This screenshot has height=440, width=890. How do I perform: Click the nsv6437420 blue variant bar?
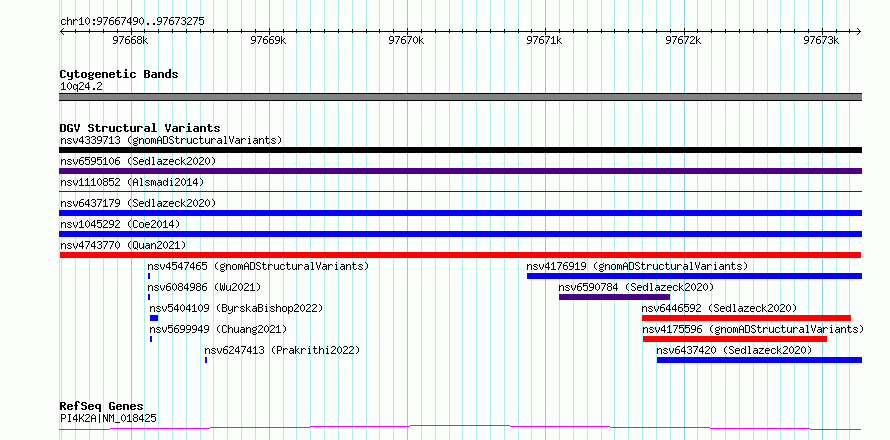click(x=759, y=360)
